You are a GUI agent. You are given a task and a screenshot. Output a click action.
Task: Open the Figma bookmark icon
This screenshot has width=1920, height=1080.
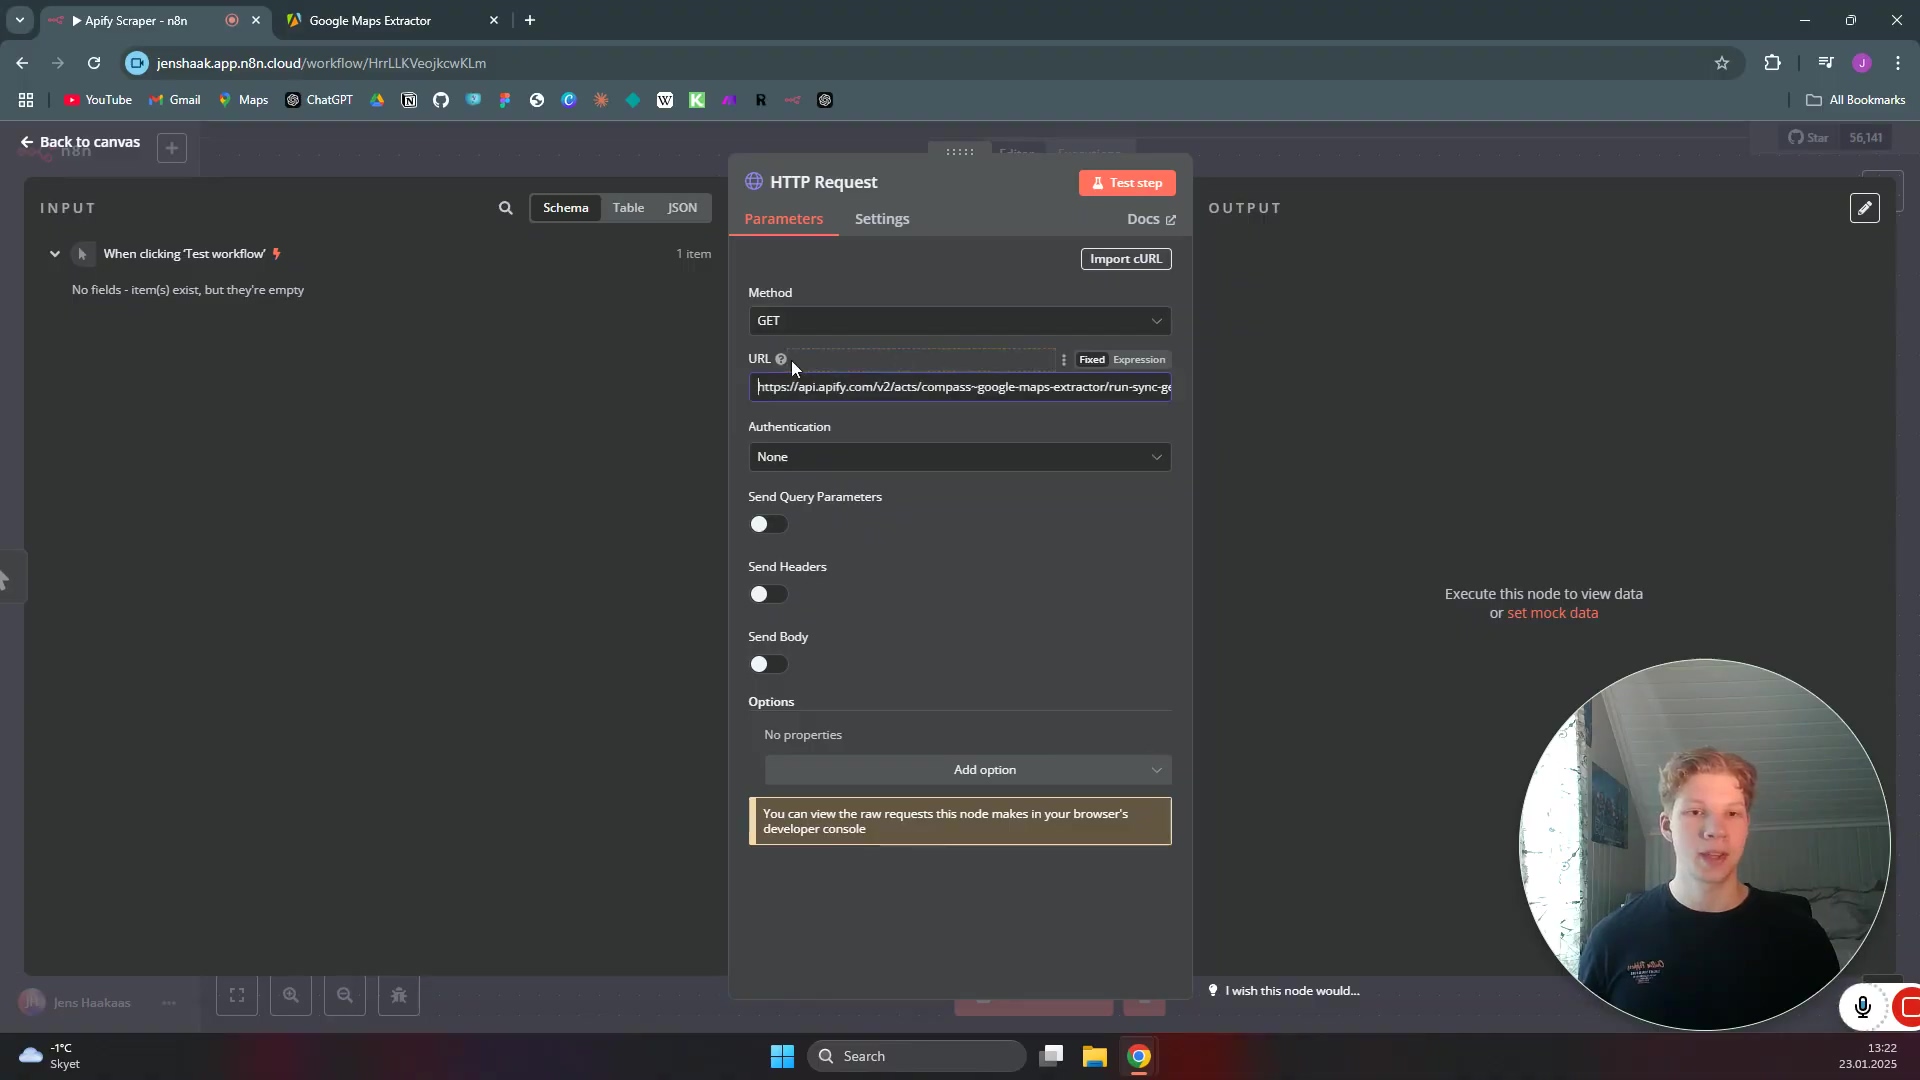(x=505, y=100)
